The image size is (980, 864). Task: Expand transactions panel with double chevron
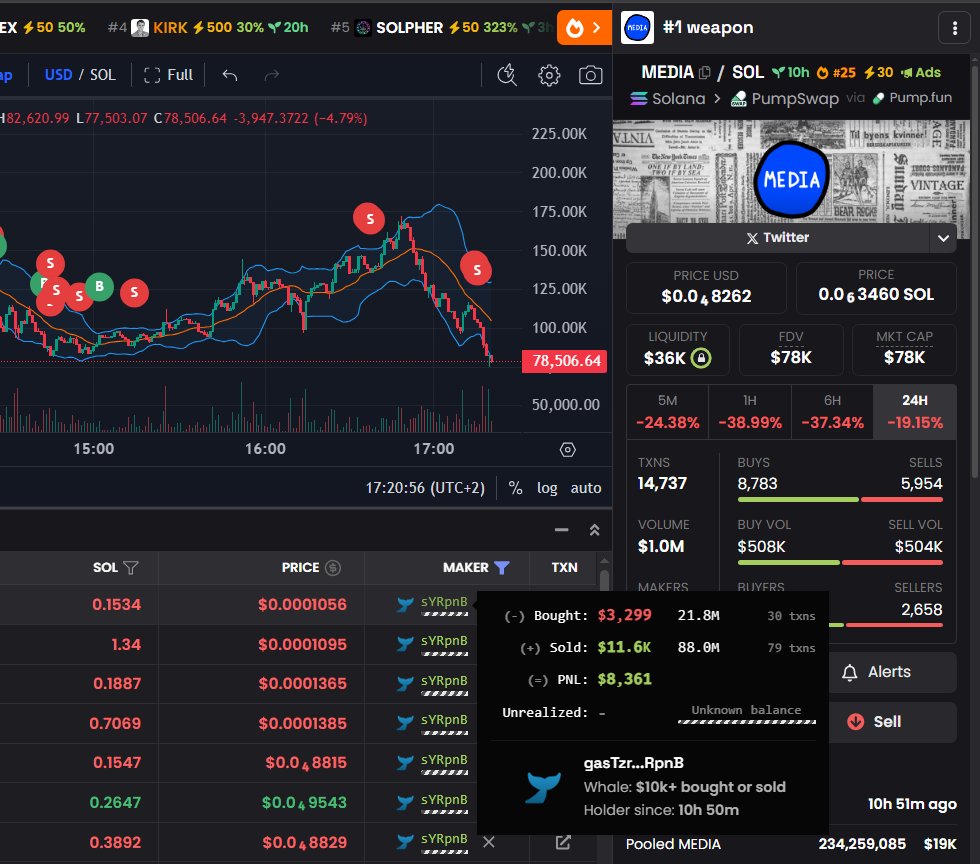pos(594,530)
